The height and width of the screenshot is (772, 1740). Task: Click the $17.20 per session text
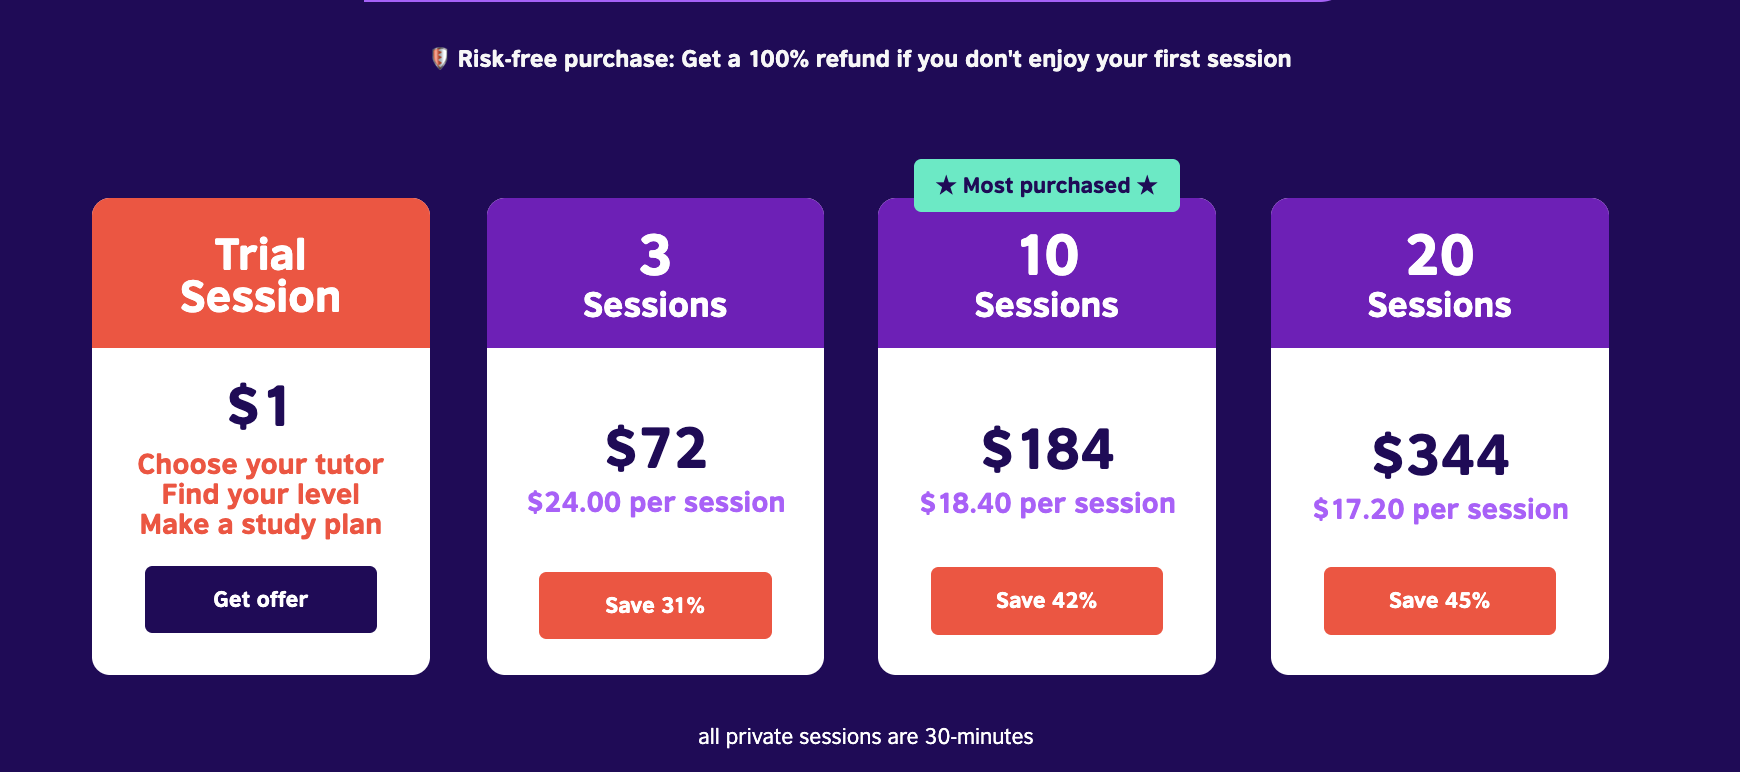(x=1440, y=509)
